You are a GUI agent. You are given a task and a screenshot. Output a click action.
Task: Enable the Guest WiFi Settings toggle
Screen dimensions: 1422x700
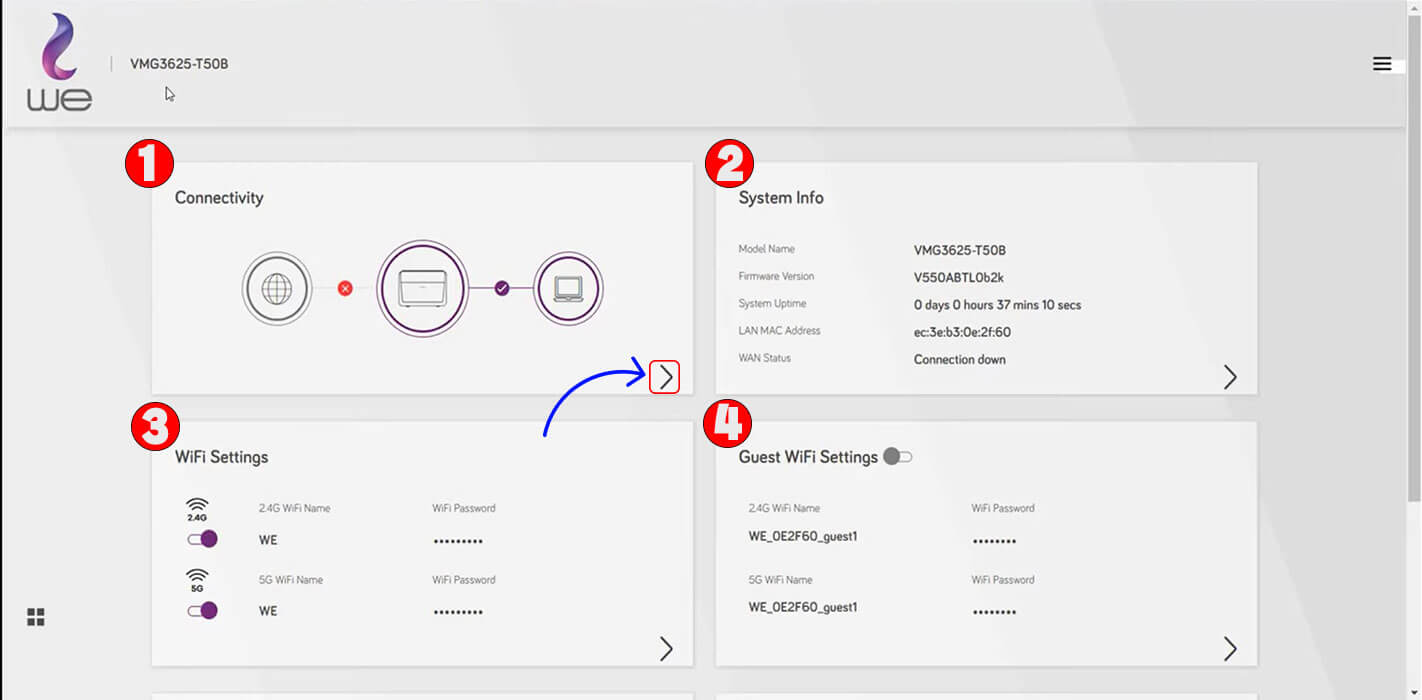[898, 457]
